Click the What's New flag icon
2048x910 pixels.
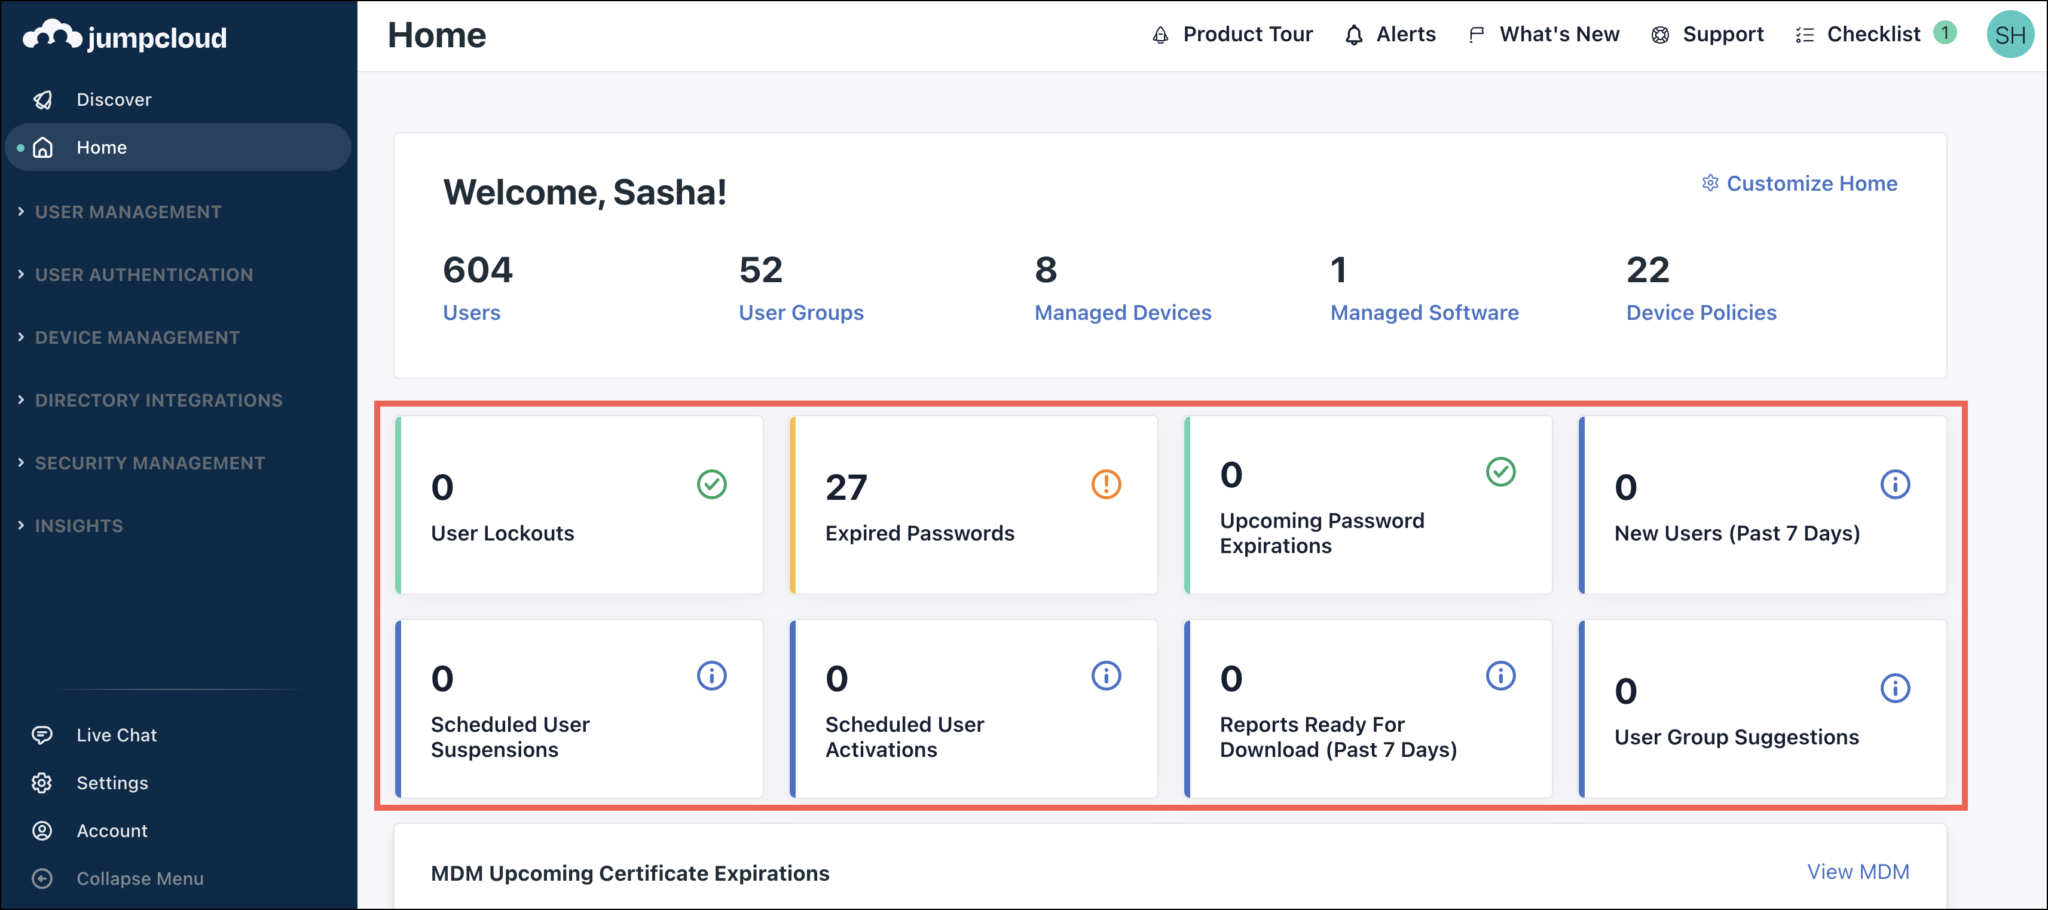point(1476,34)
